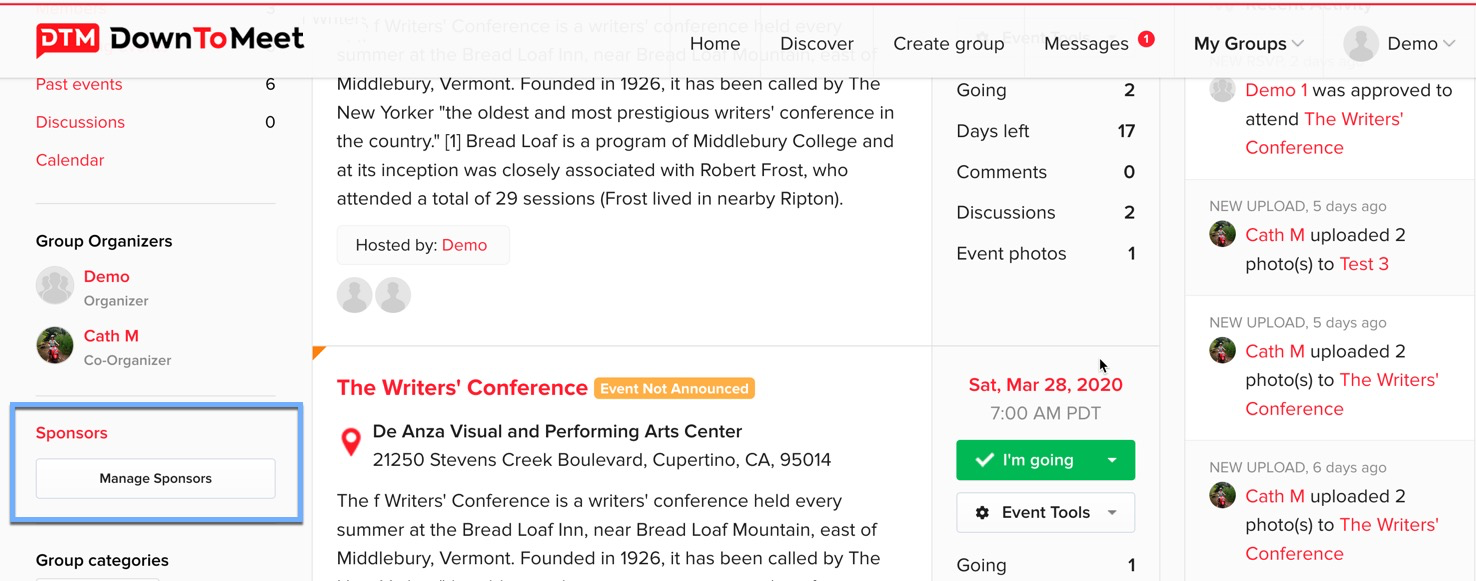Click the gear icon in Event Tools
The height and width of the screenshot is (581, 1476).
coord(982,512)
